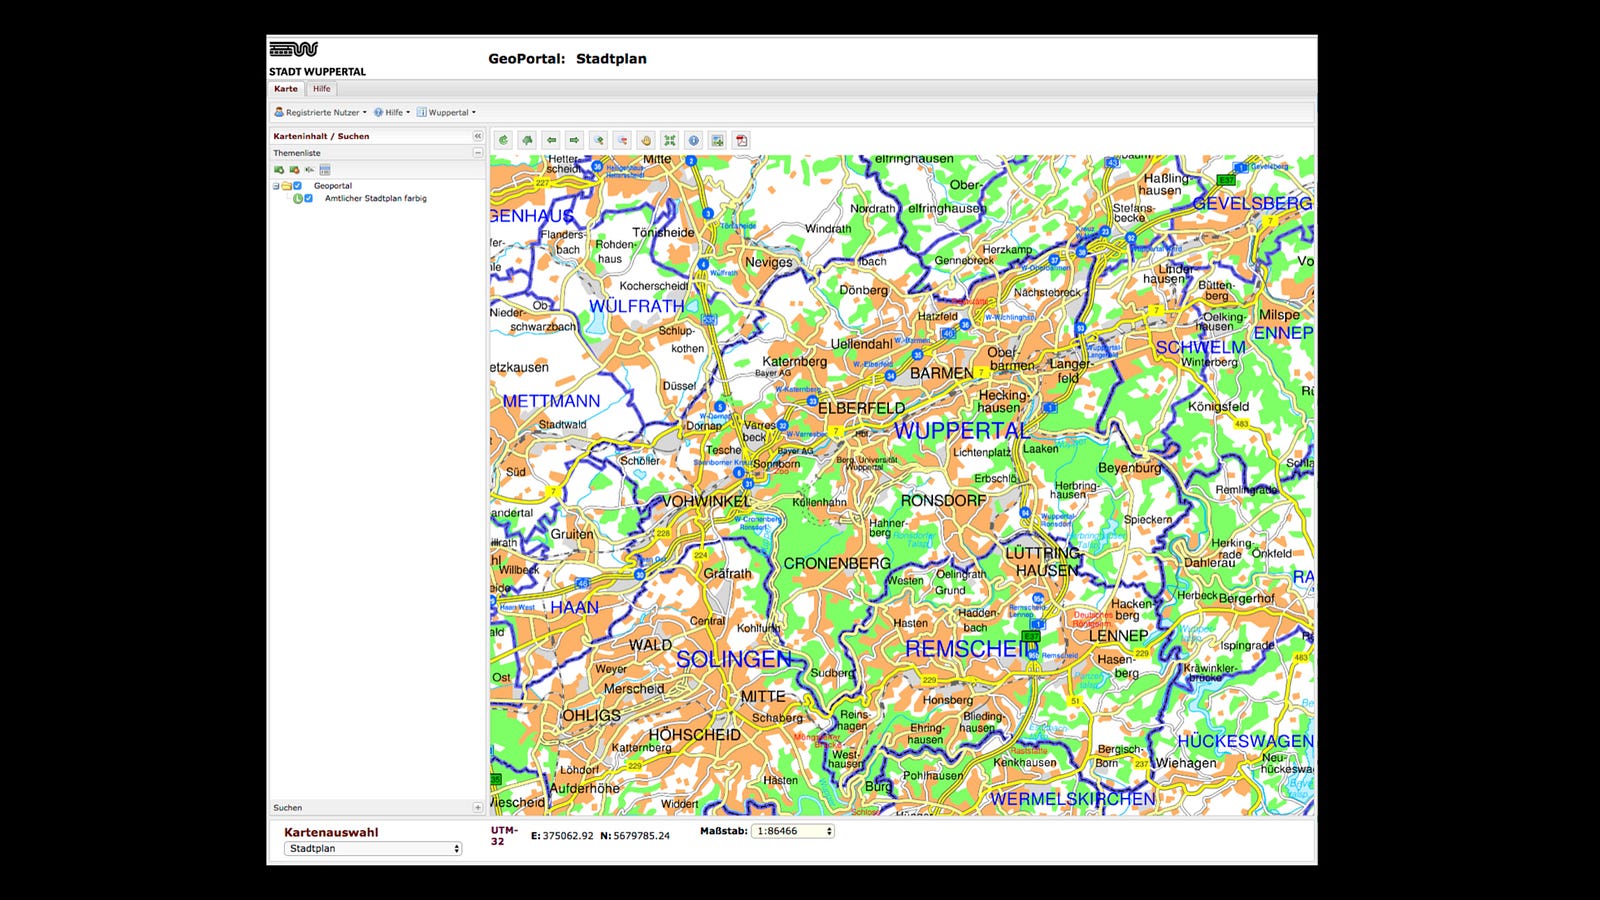This screenshot has height=900, width=1600.
Task: Export the map with the PDF icon
Action: [741, 140]
